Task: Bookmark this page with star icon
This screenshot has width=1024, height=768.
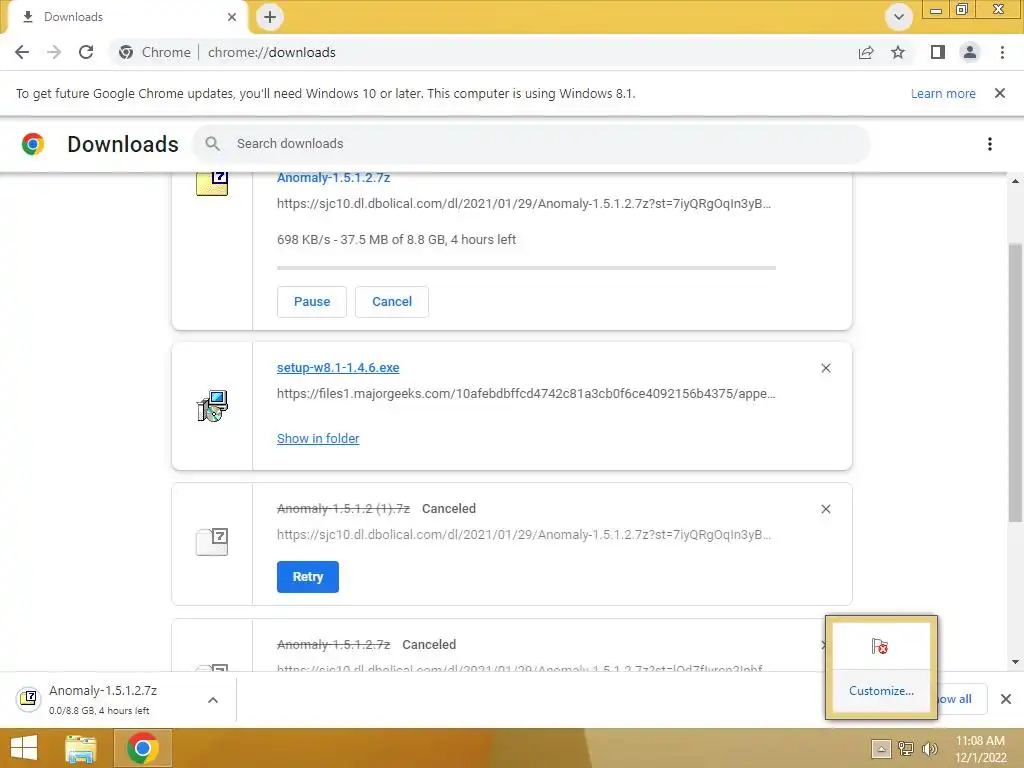Action: click(x=898, y=52)
